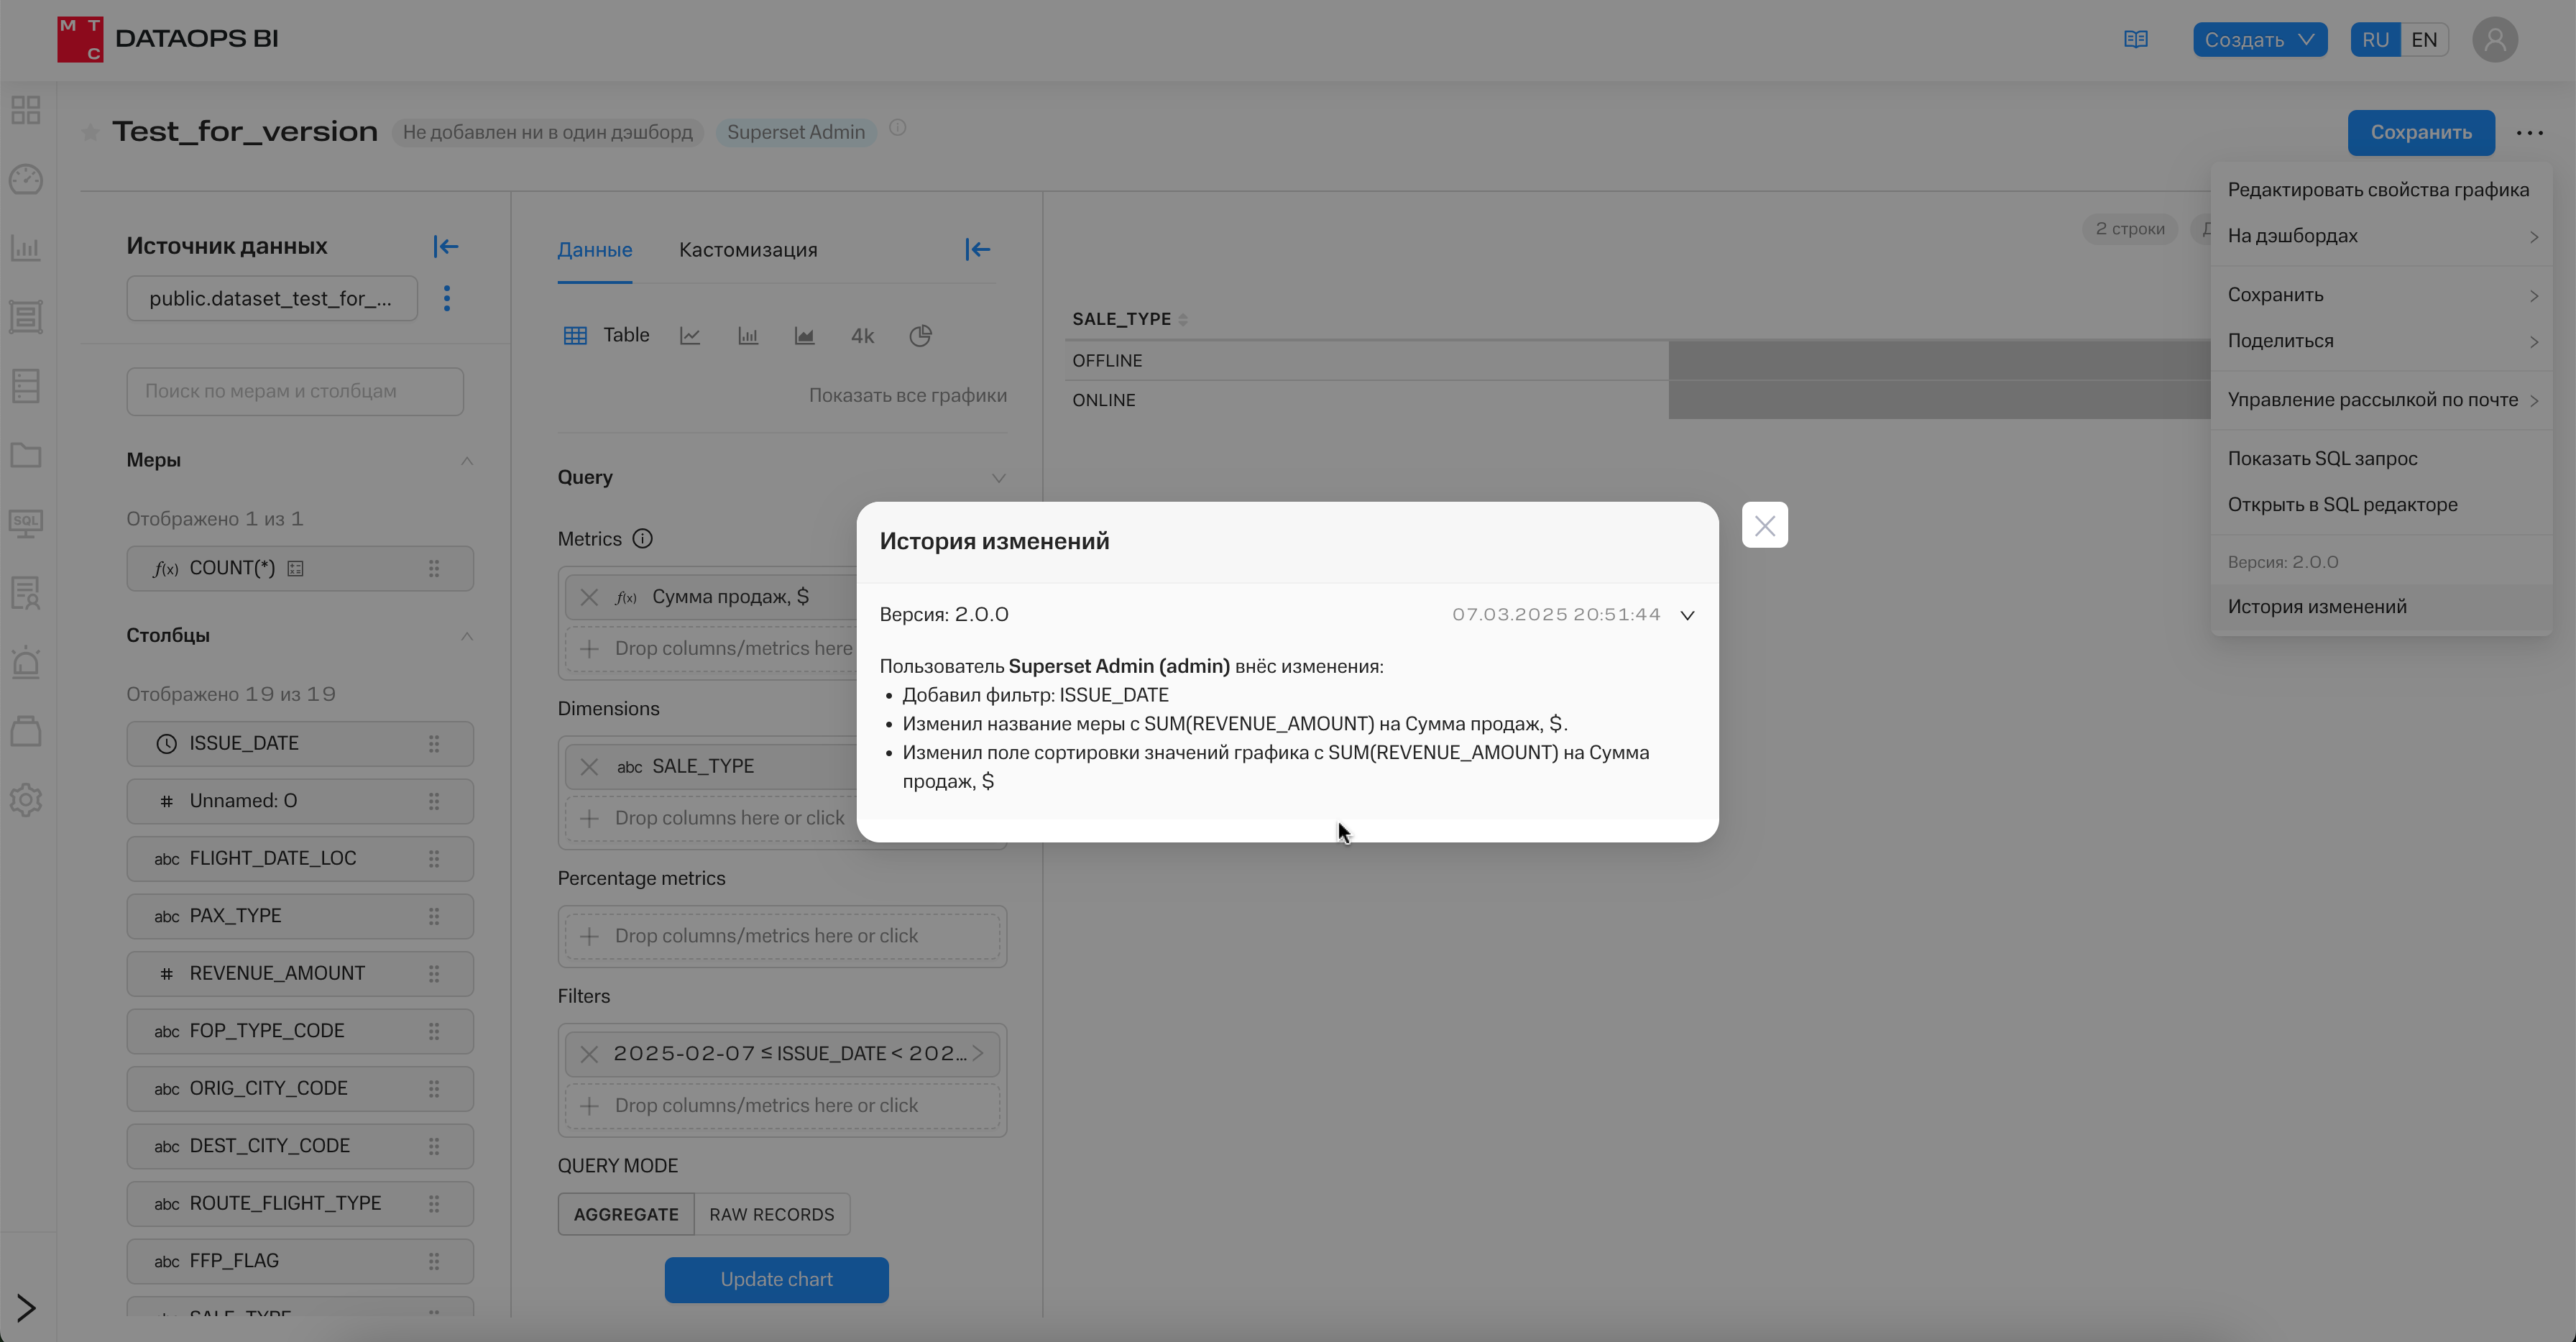Click the blue Сохранить button
The image size is (2576, 1342).
(x=2421, y=133)
